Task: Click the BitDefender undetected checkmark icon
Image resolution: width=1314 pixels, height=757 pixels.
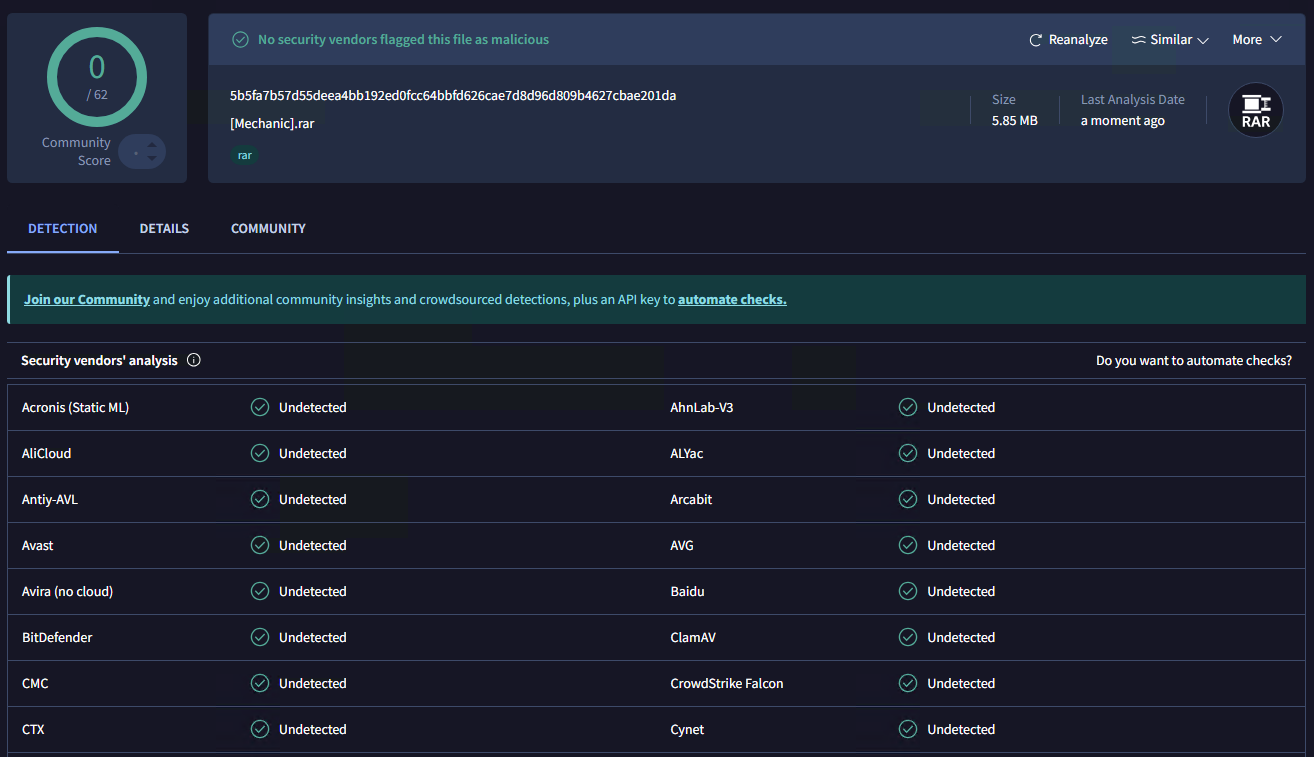Action: 260,637
